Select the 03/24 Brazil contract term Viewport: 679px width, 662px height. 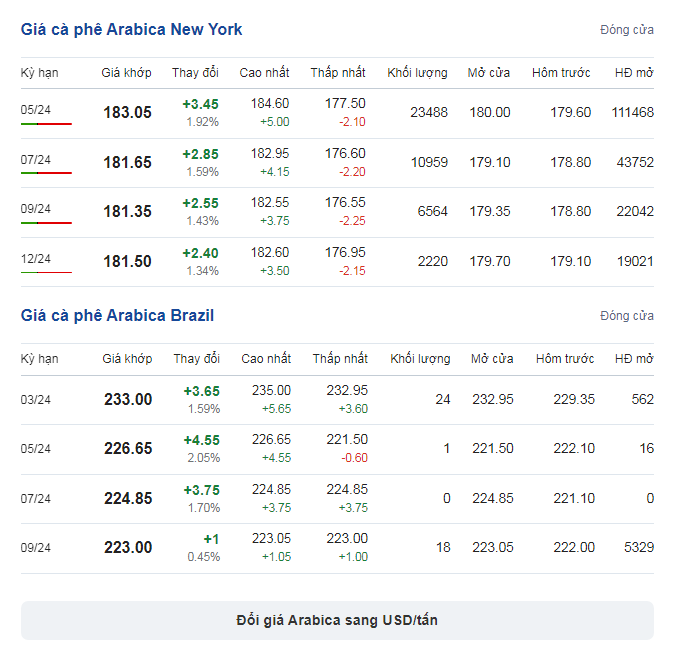pyautogui.click(x=36, y=400)
